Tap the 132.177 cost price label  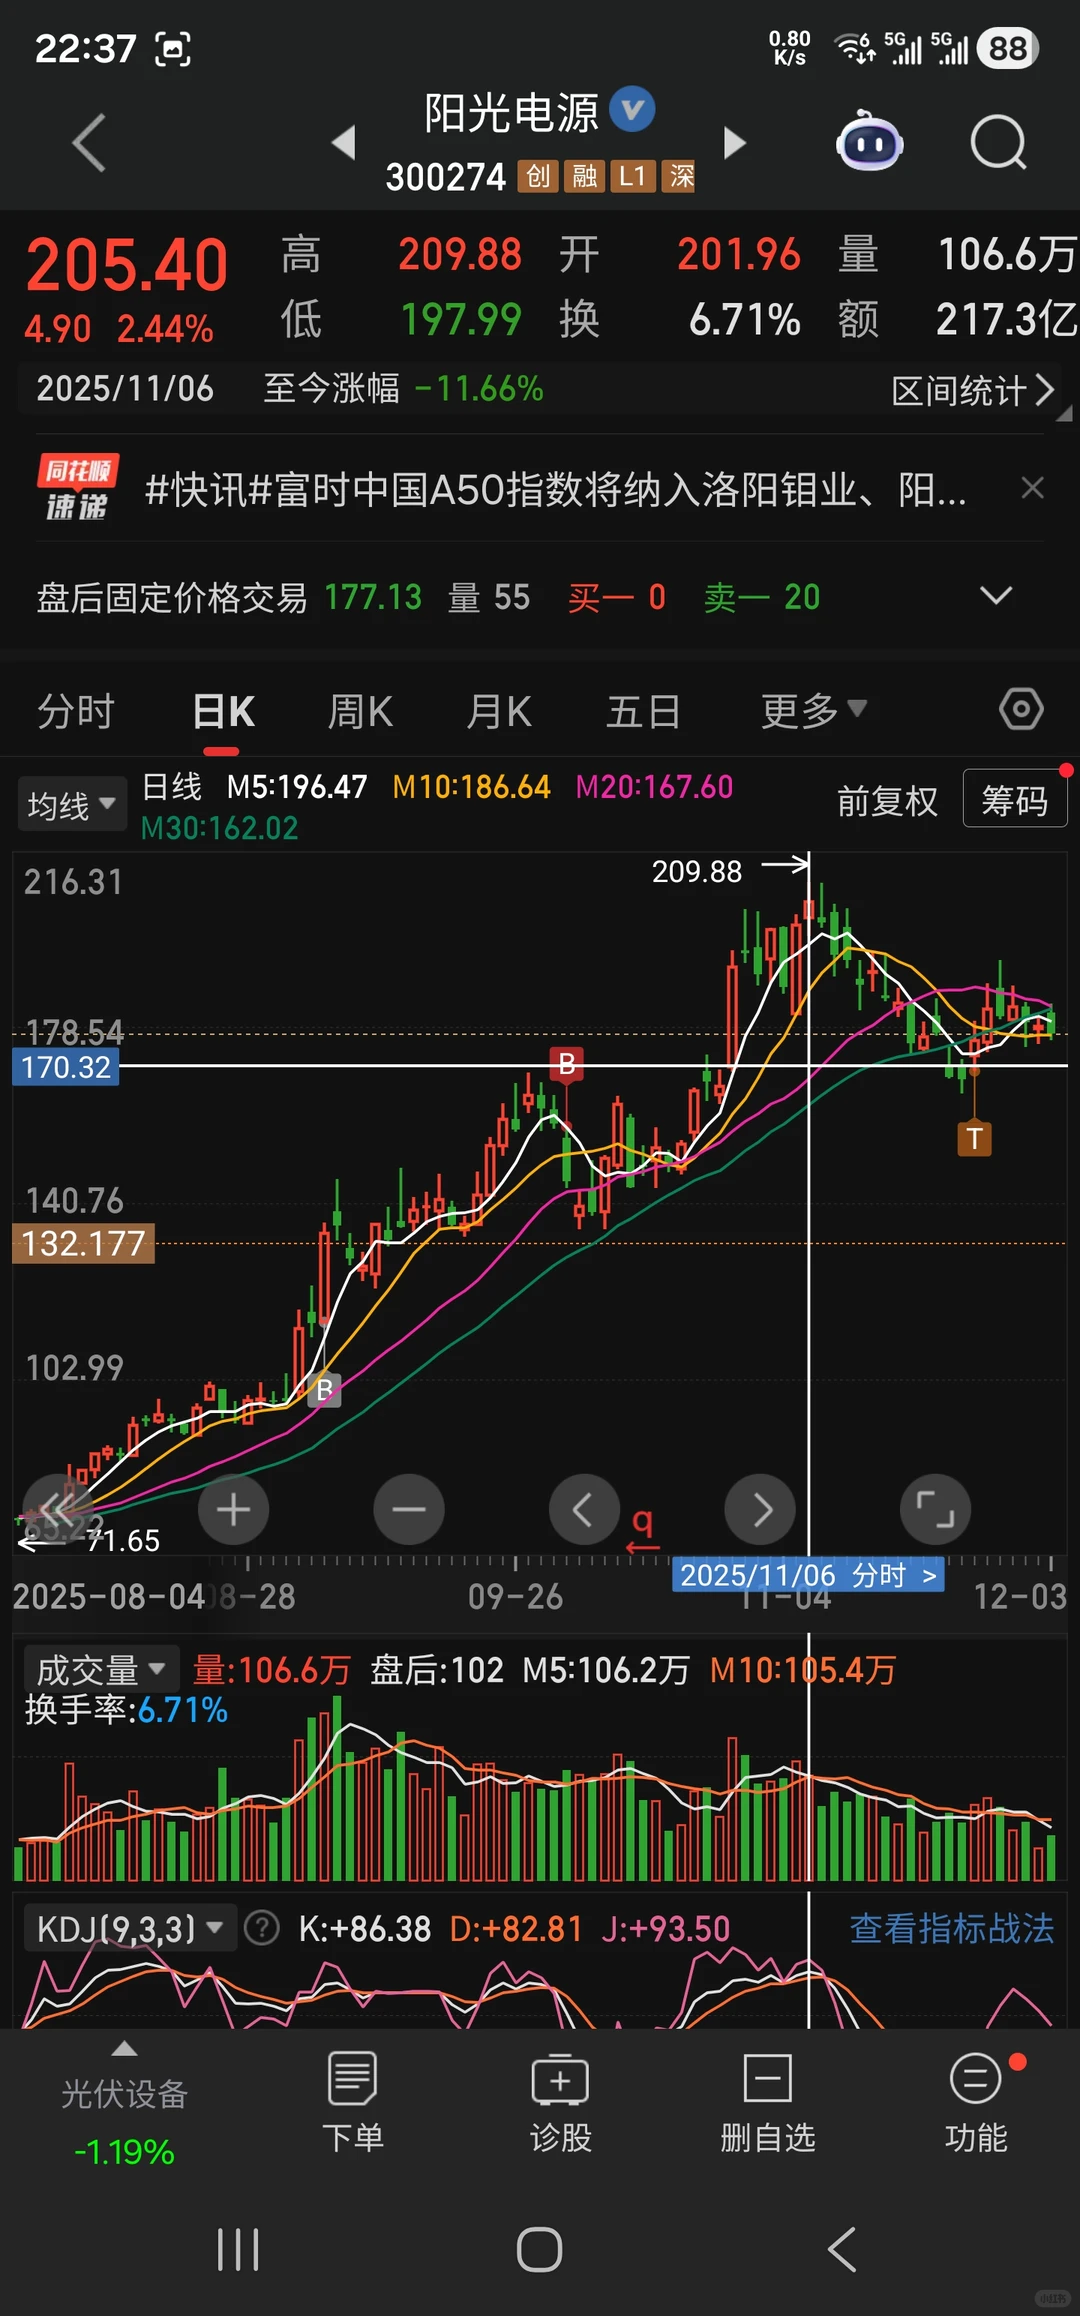click(x=83, y=1244)
